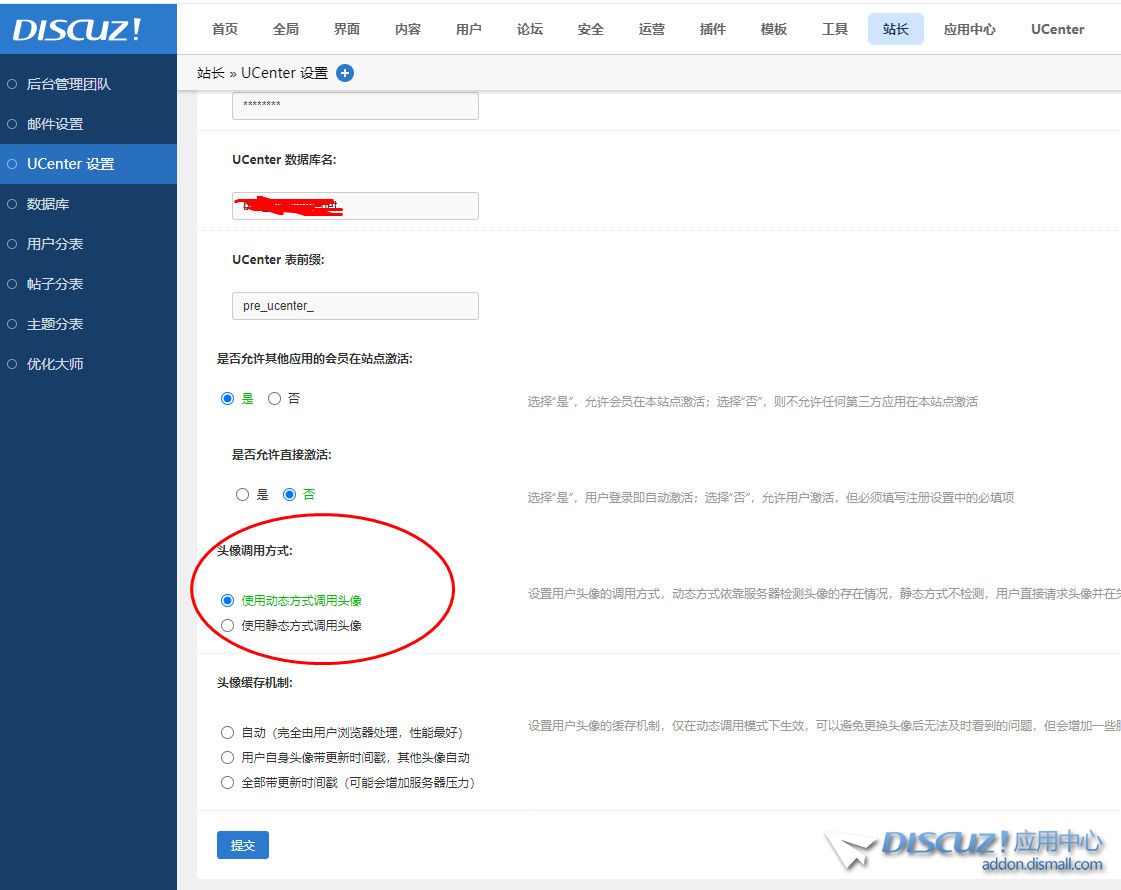
Task: Select the 站长 top menu
Action: point(896,29)
